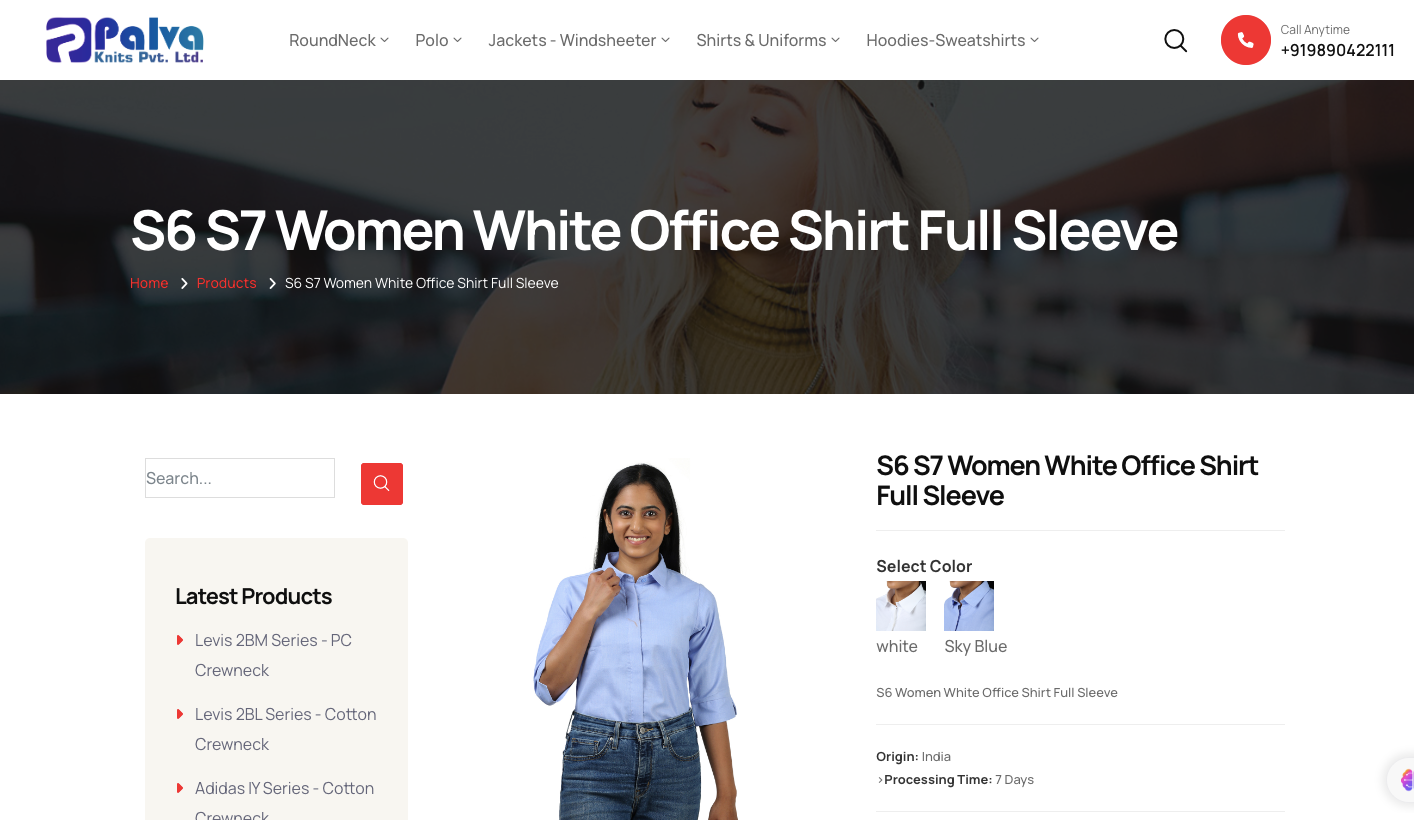1414x820 pixels.
Task: Click the product model image
Action: pyautogui.click(x=636, y=640)
